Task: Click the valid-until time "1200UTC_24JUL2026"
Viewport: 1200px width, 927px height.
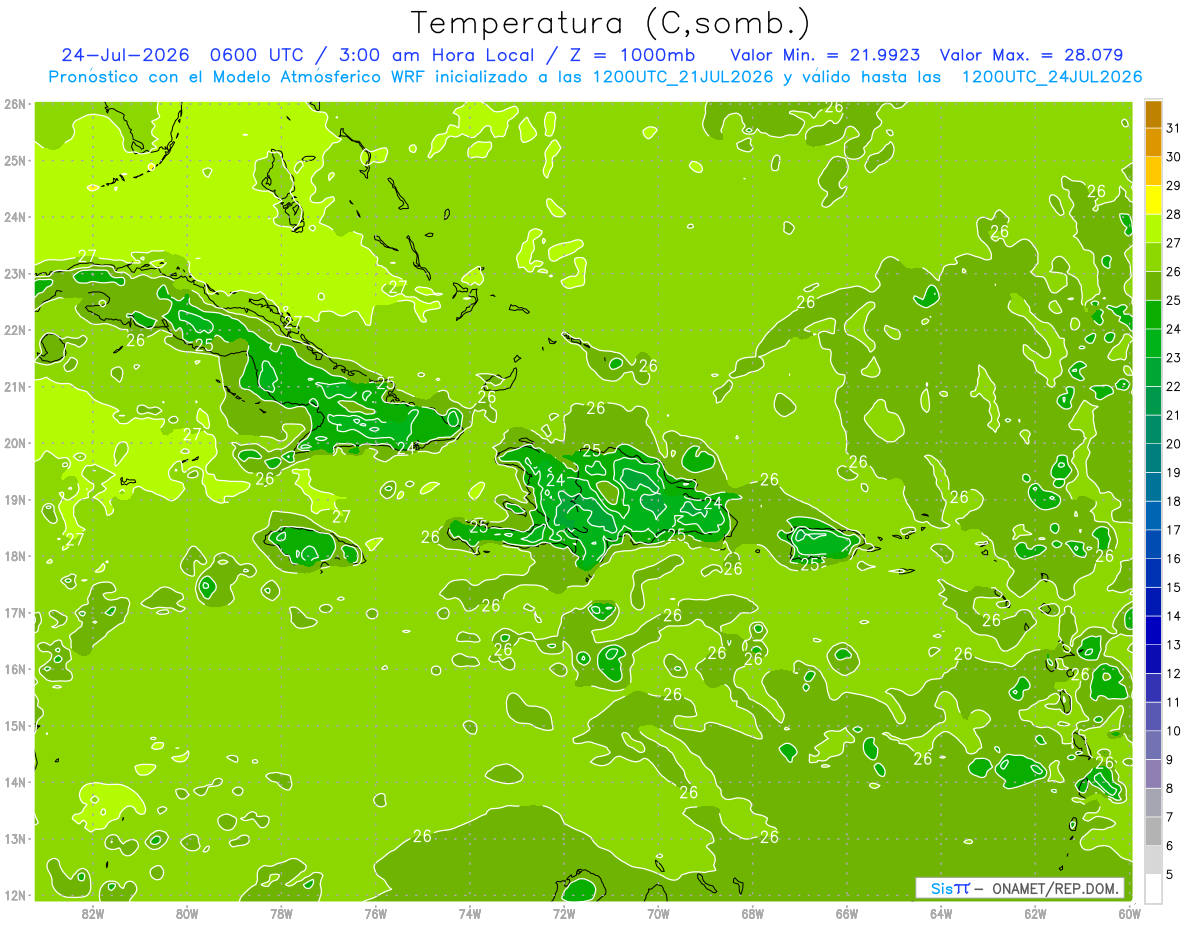Action: 1051,77
